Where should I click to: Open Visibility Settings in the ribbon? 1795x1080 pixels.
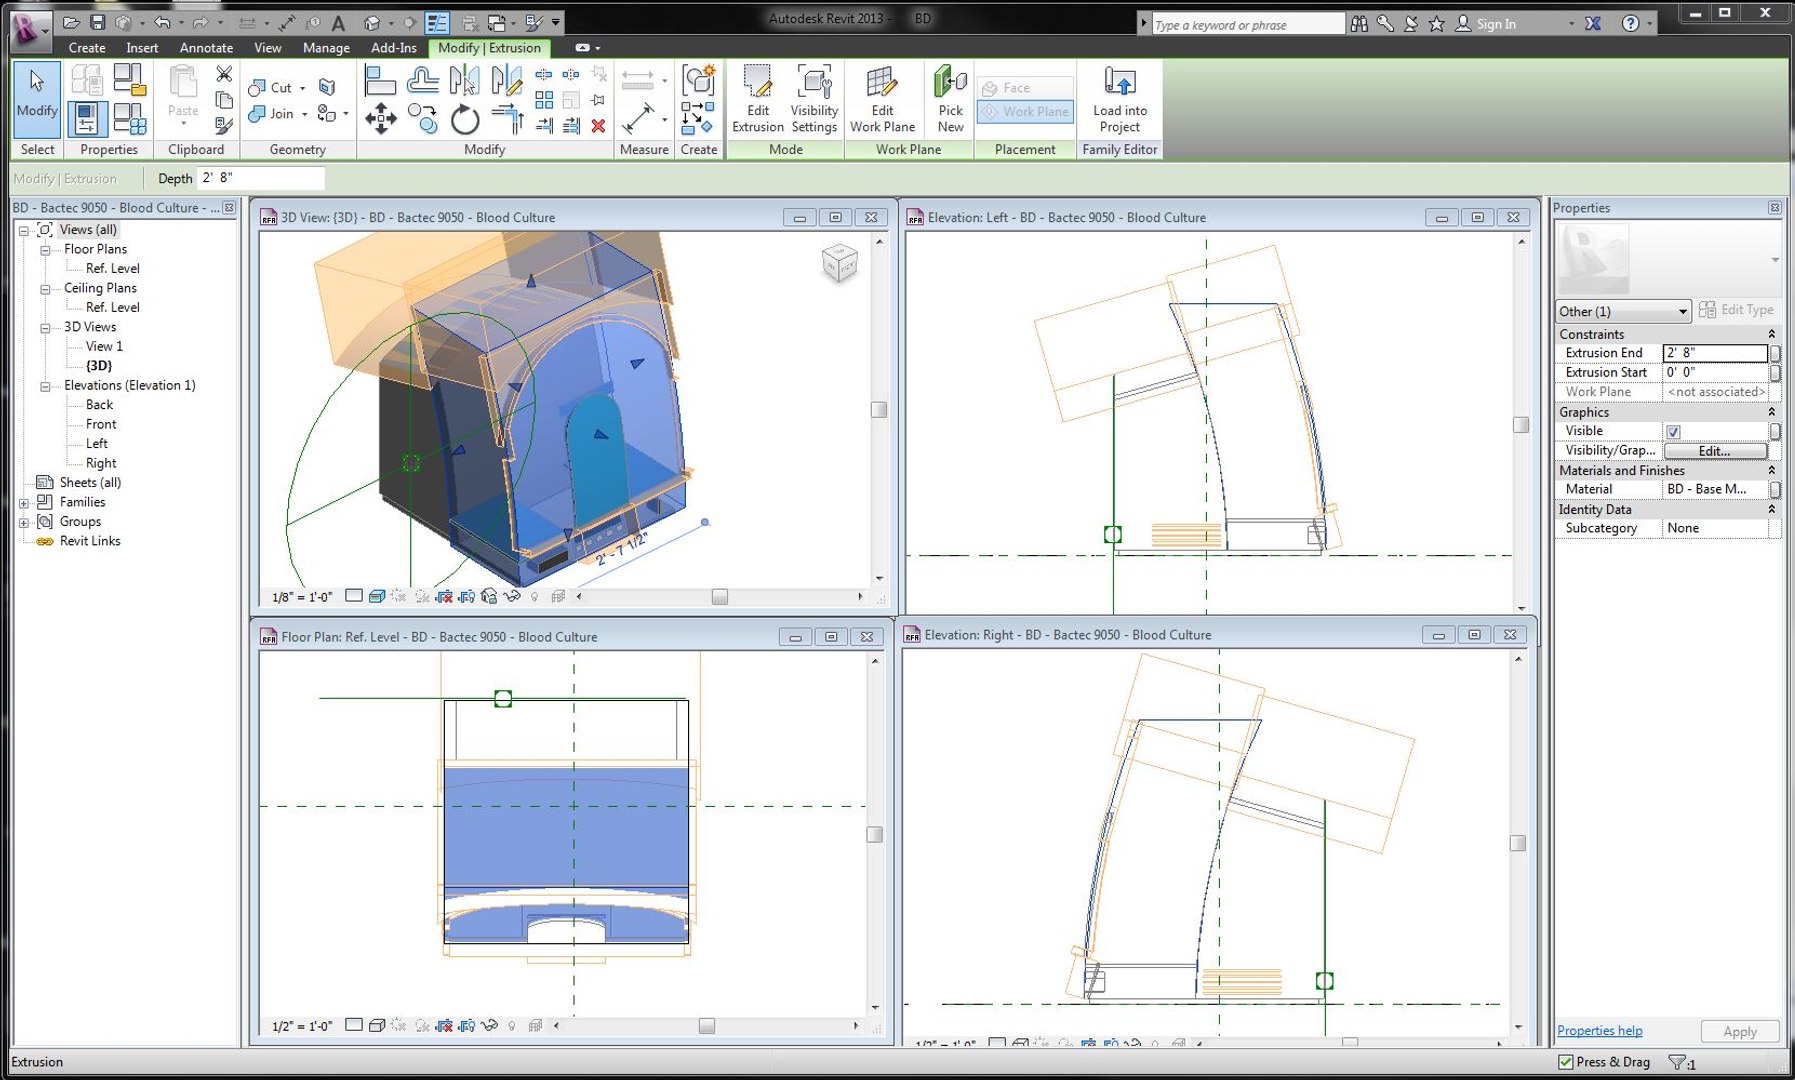click(x=814, y=98)
